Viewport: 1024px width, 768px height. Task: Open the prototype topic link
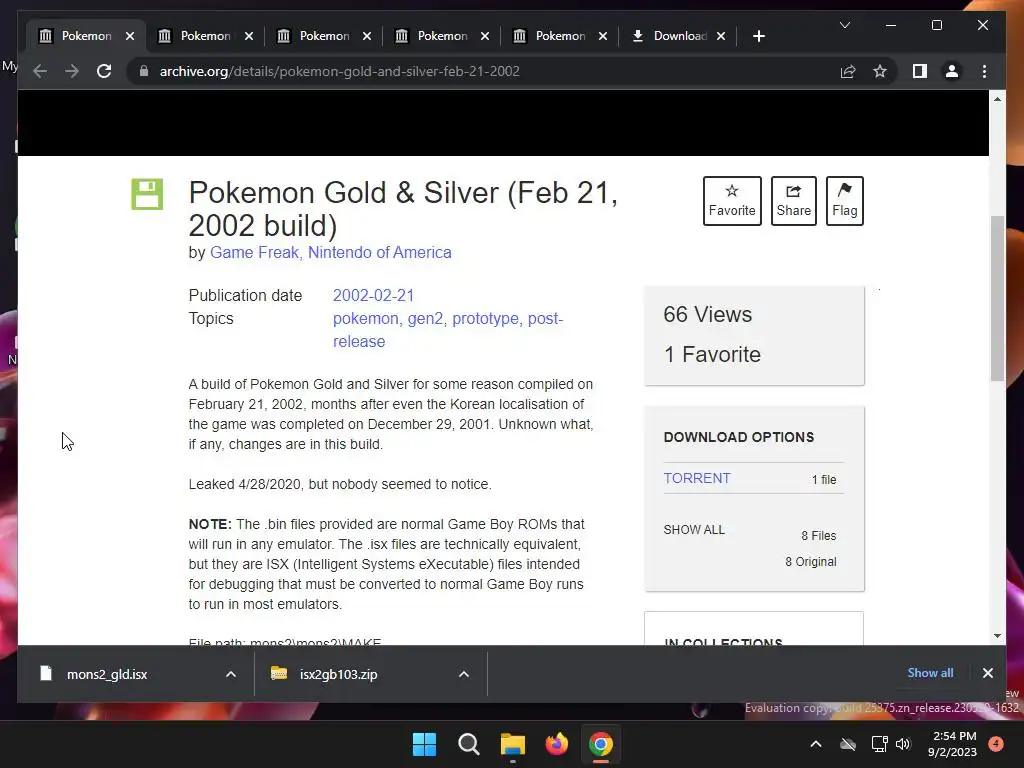[x=485, y=319]
